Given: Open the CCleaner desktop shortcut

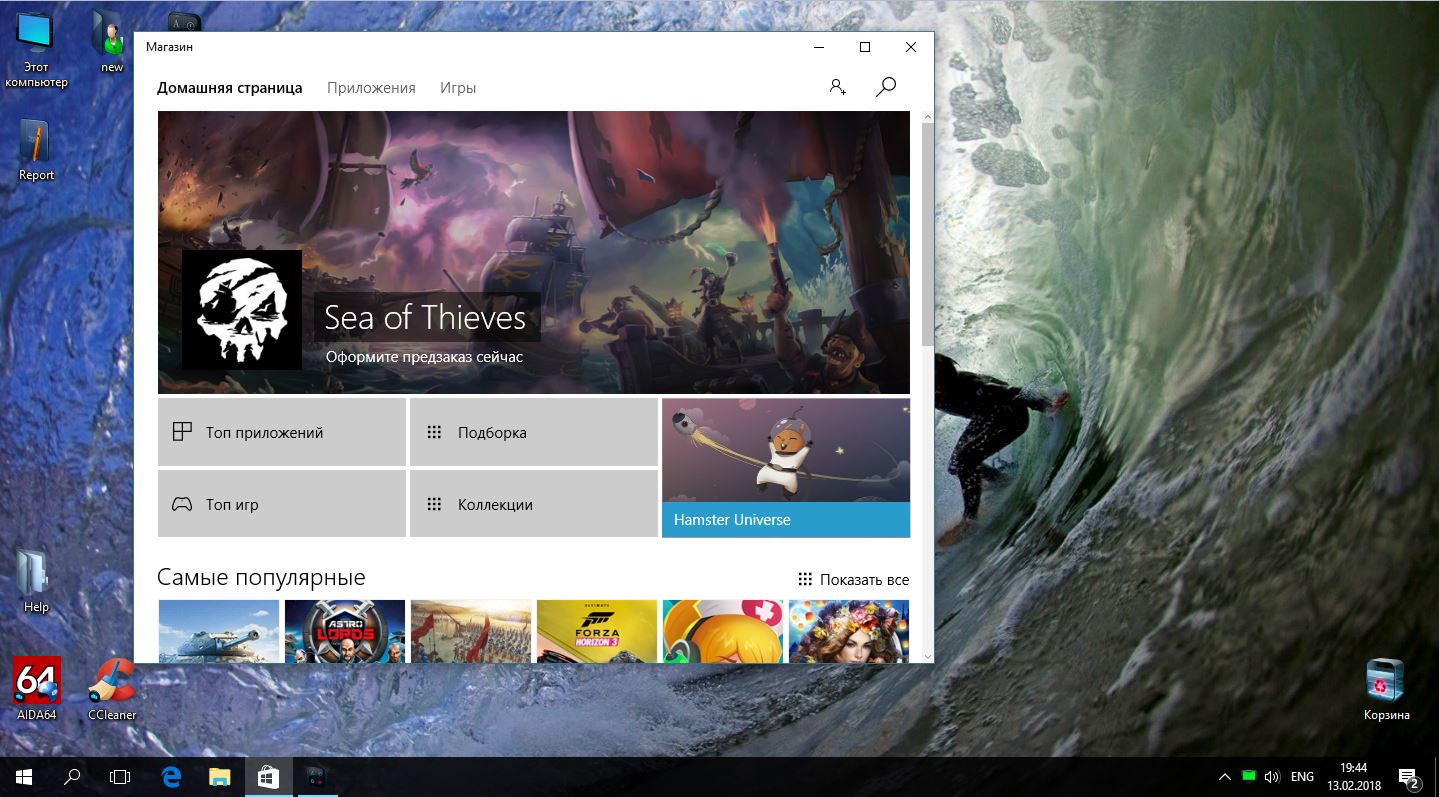Looking at the screenshot, I should pos(112,683).
